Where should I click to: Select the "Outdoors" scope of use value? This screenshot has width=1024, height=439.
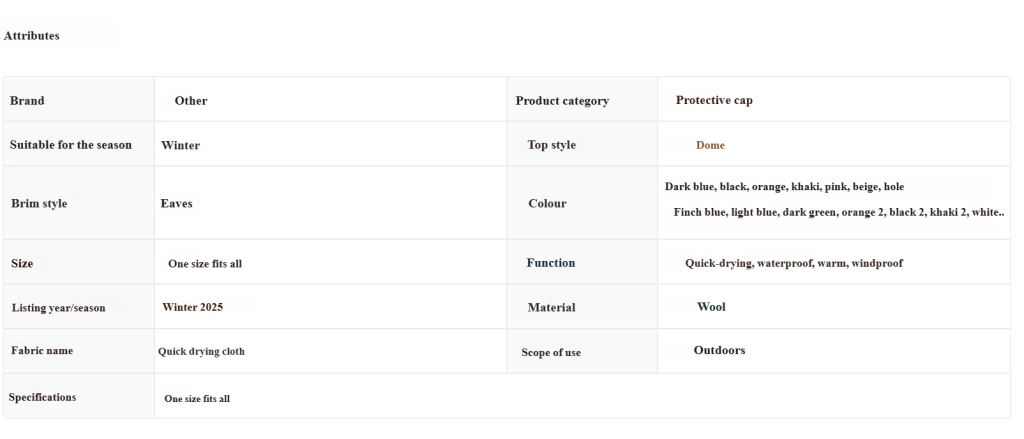pyautogui.click(x=719, y=351)
